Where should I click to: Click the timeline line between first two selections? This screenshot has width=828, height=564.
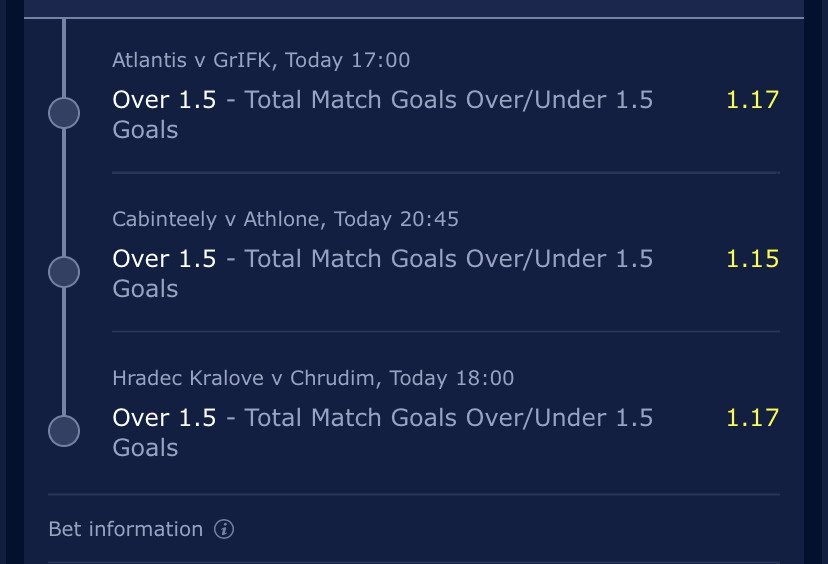(64, 193)
